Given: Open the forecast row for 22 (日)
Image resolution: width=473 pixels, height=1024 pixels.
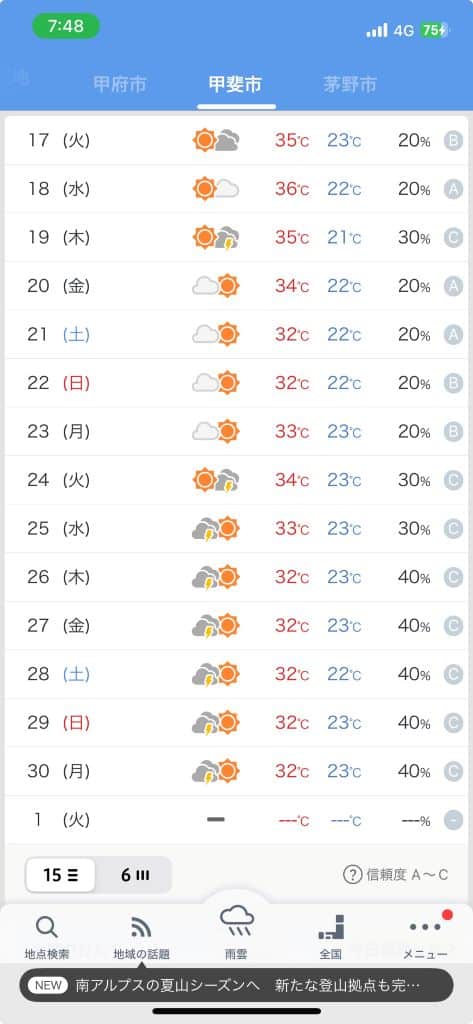Looking at the screenshot, I should (x=236, y=383).
